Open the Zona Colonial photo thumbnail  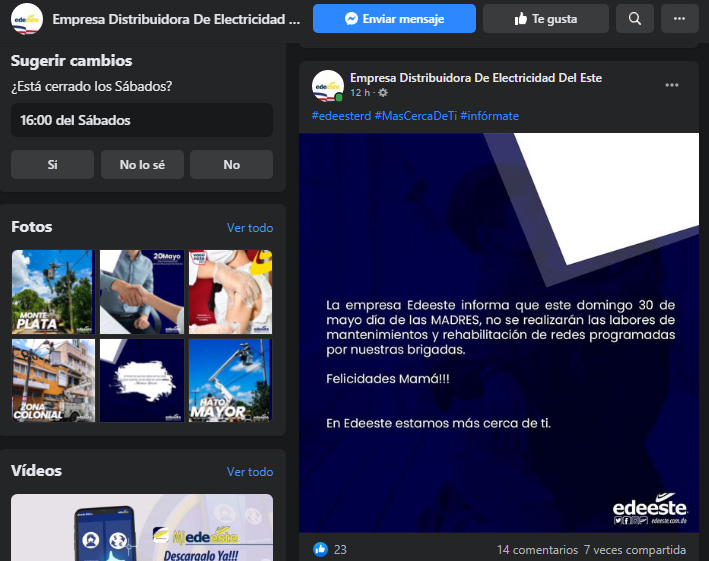52,381
